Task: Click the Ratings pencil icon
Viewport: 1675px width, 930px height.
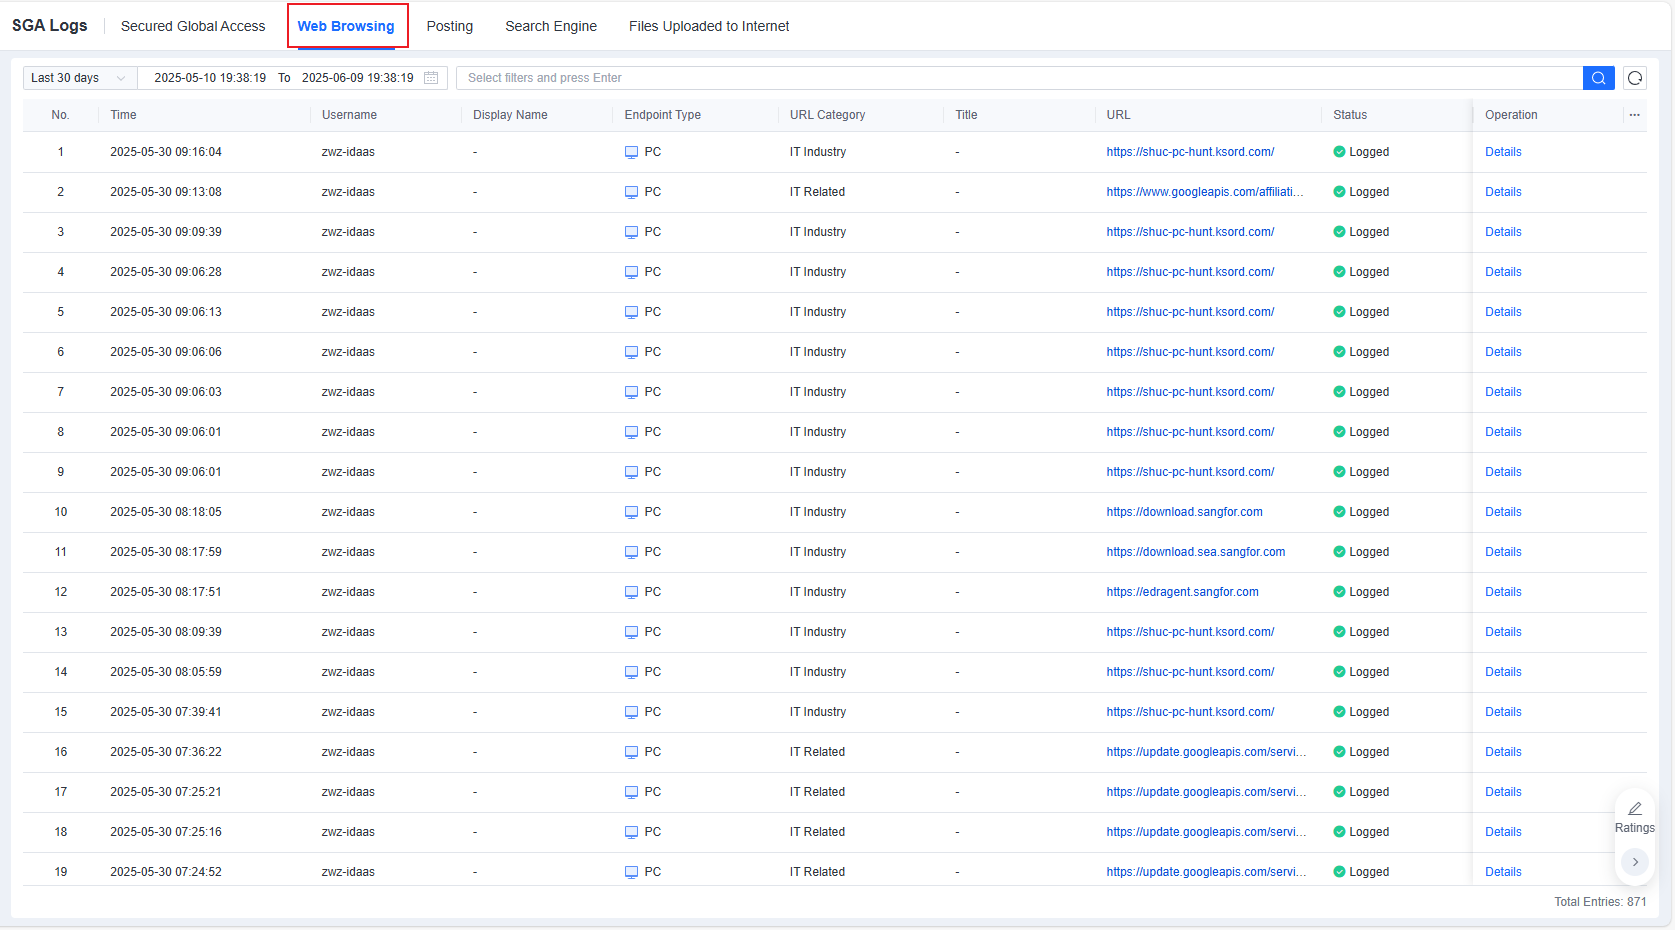Action: pyautogui.click(x=1635, y=808)
